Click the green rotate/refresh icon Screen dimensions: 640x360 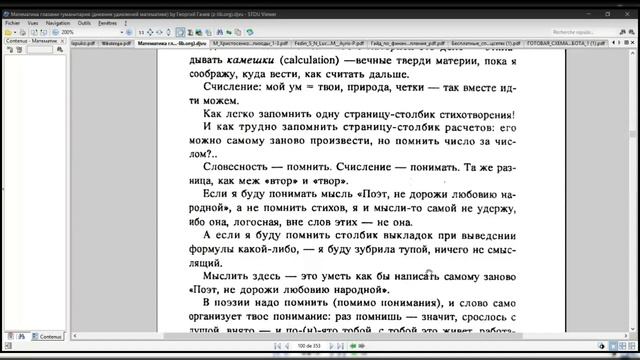249,32
